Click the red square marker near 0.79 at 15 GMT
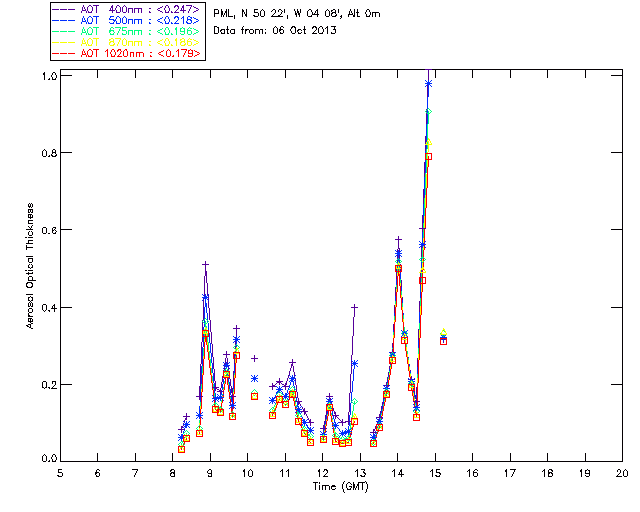Image resolution: width=640 pixels, height=512 pixels. pyautogui.click(x=428, y=156)
